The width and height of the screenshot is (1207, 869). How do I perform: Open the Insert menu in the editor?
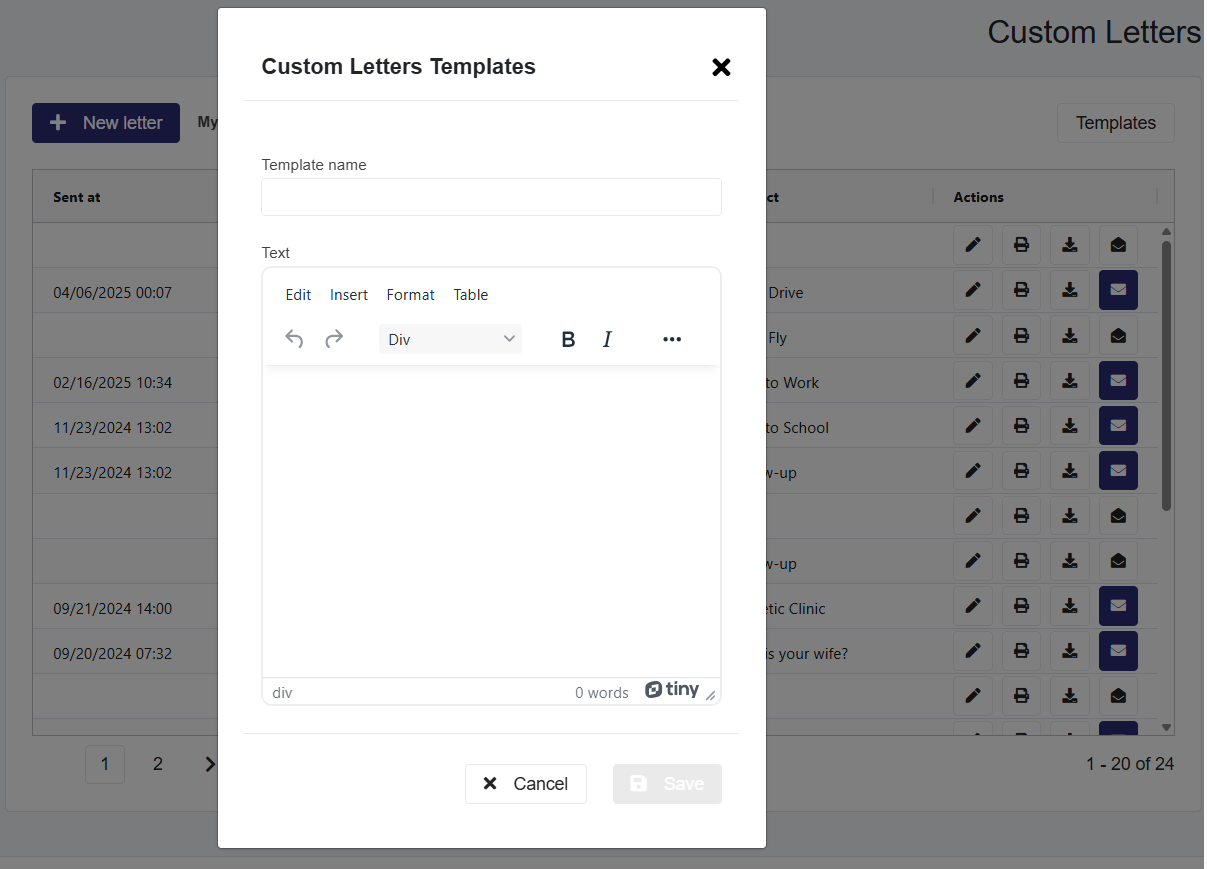[x=349, y=295]
